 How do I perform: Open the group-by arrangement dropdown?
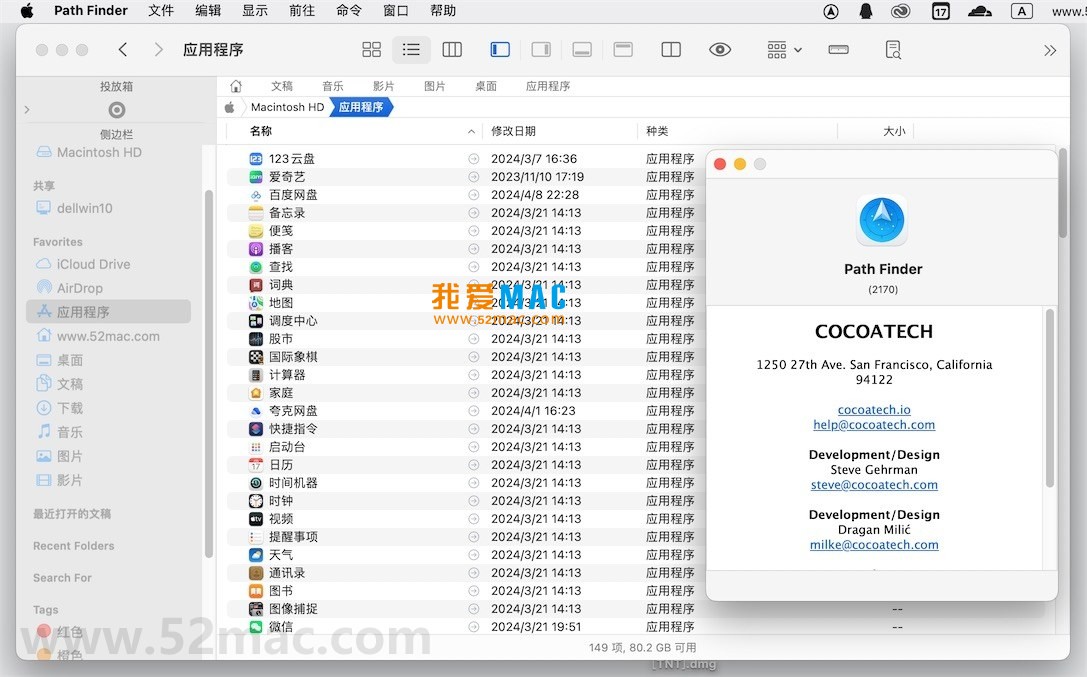784,49
